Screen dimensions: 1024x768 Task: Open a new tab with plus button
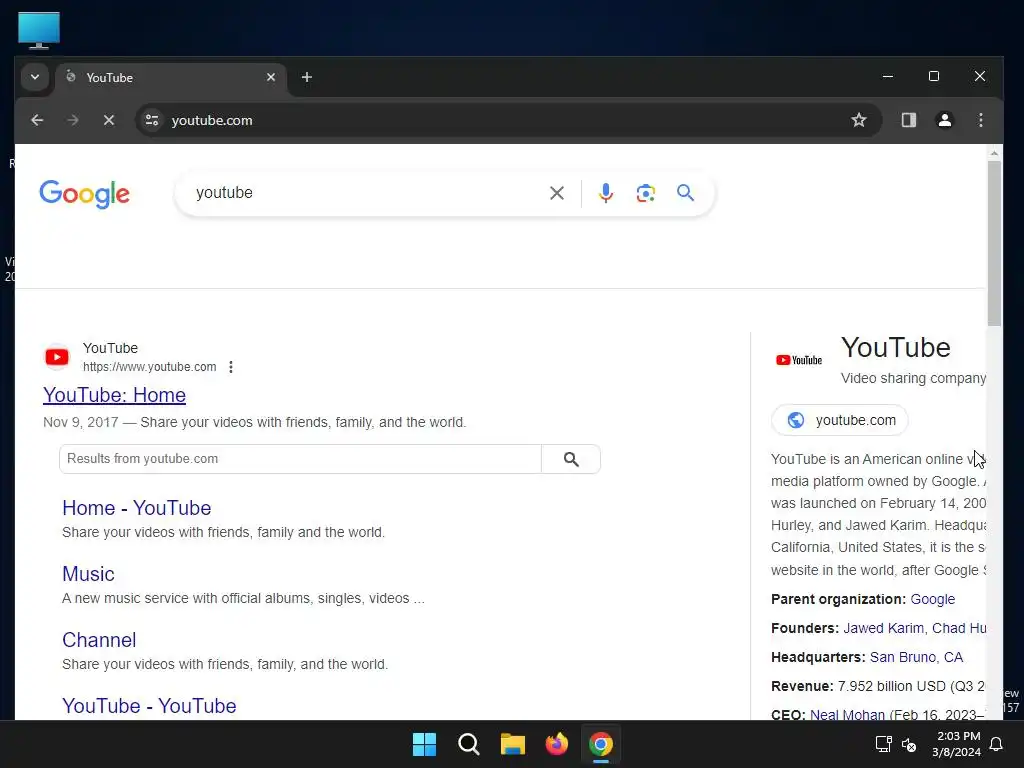306,77
